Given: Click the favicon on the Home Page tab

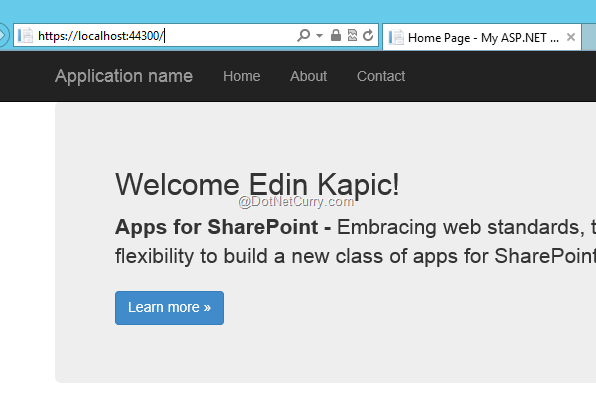Looking at the screenshot, I should click(396, 37).
